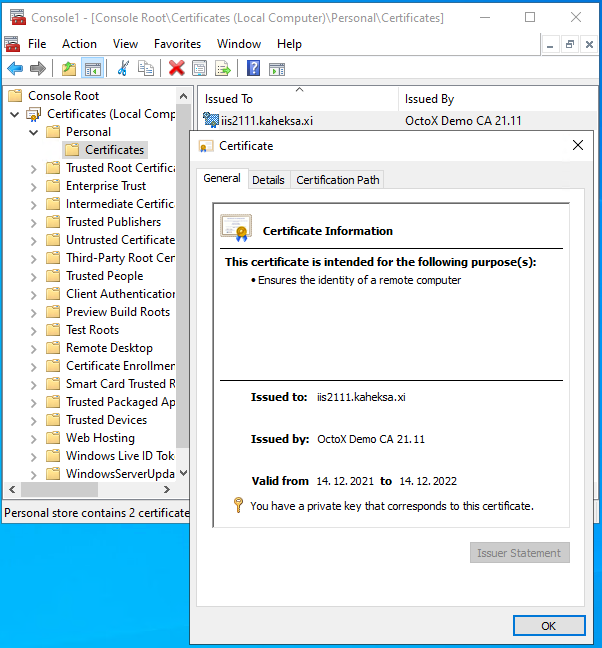Open the Help menu

click(x=289, y=44)
